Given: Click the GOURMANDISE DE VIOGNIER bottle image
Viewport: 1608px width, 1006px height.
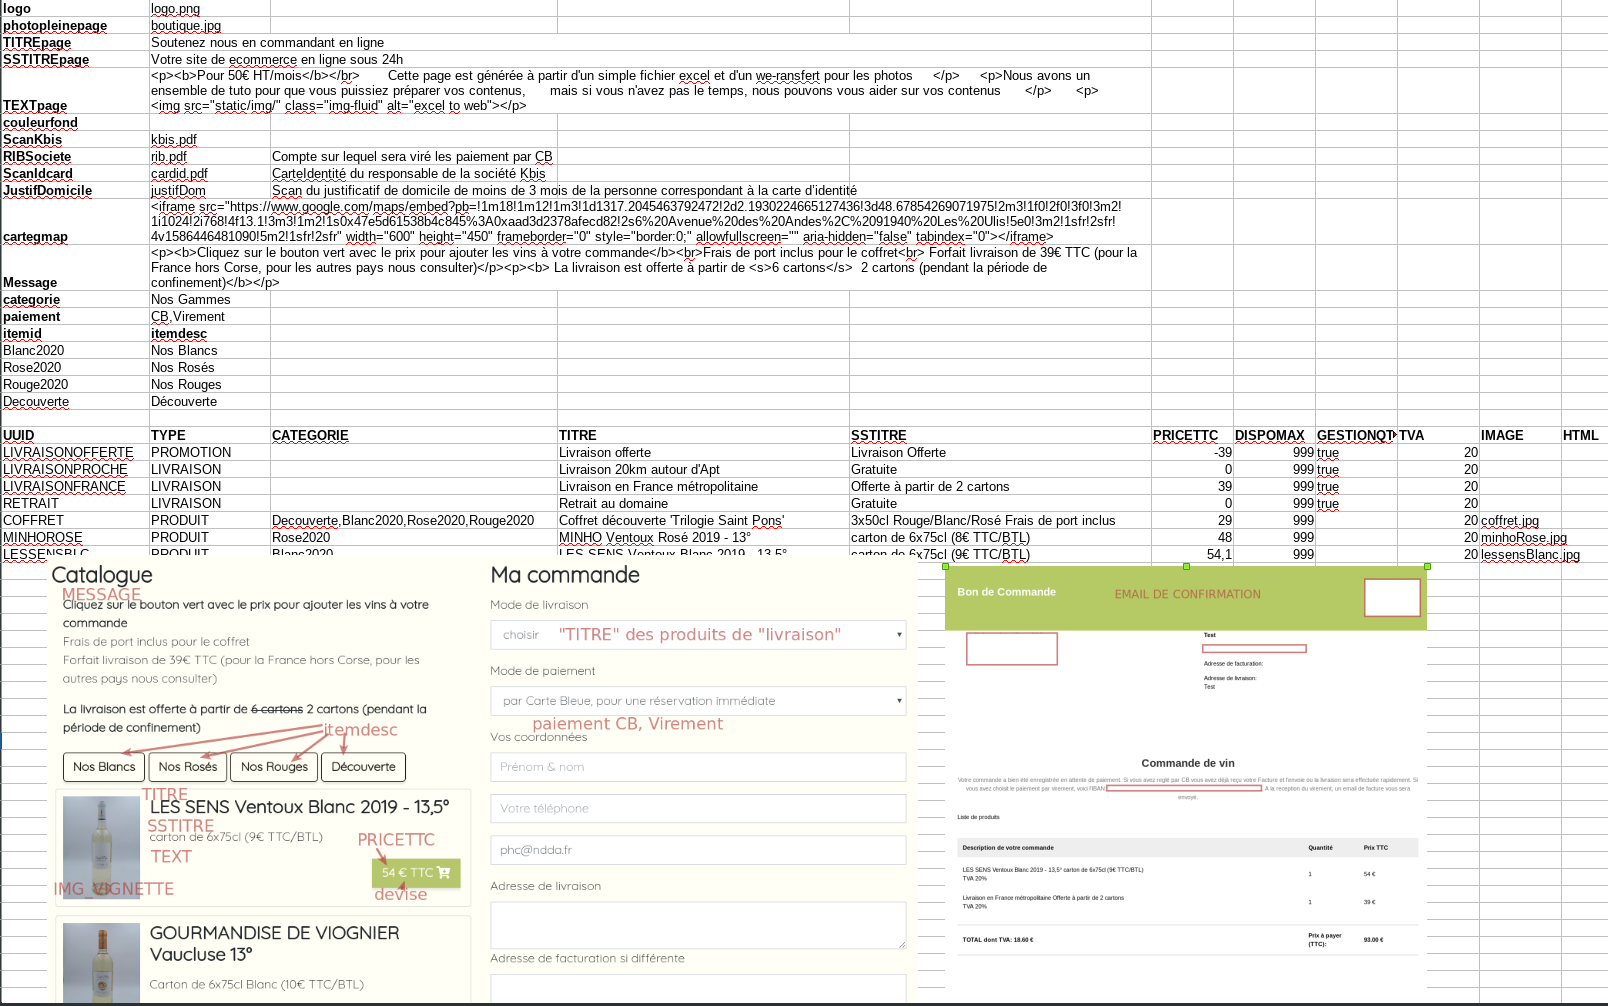Looking at the screenshot, I should (100, 964).
